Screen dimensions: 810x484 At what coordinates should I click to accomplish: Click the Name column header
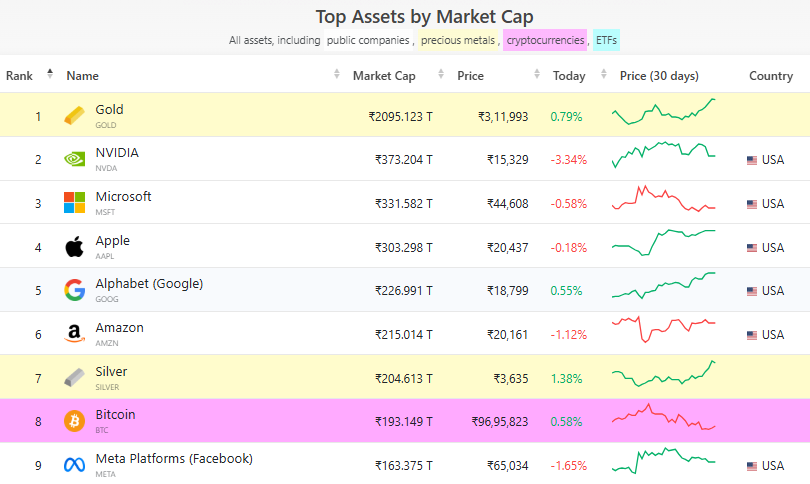(82, 76)
